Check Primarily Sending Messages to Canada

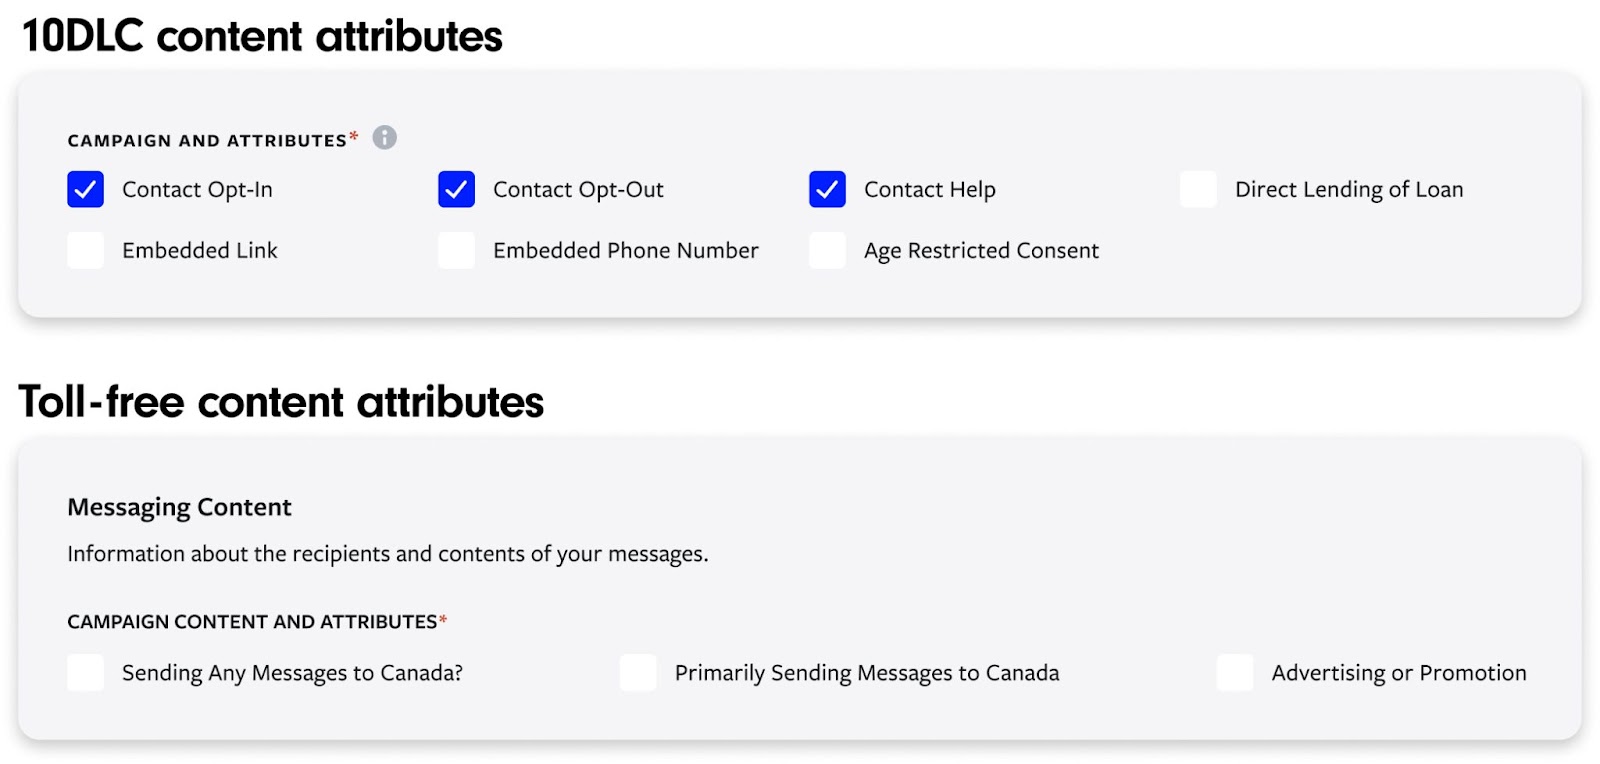click(x=639, y=672)
